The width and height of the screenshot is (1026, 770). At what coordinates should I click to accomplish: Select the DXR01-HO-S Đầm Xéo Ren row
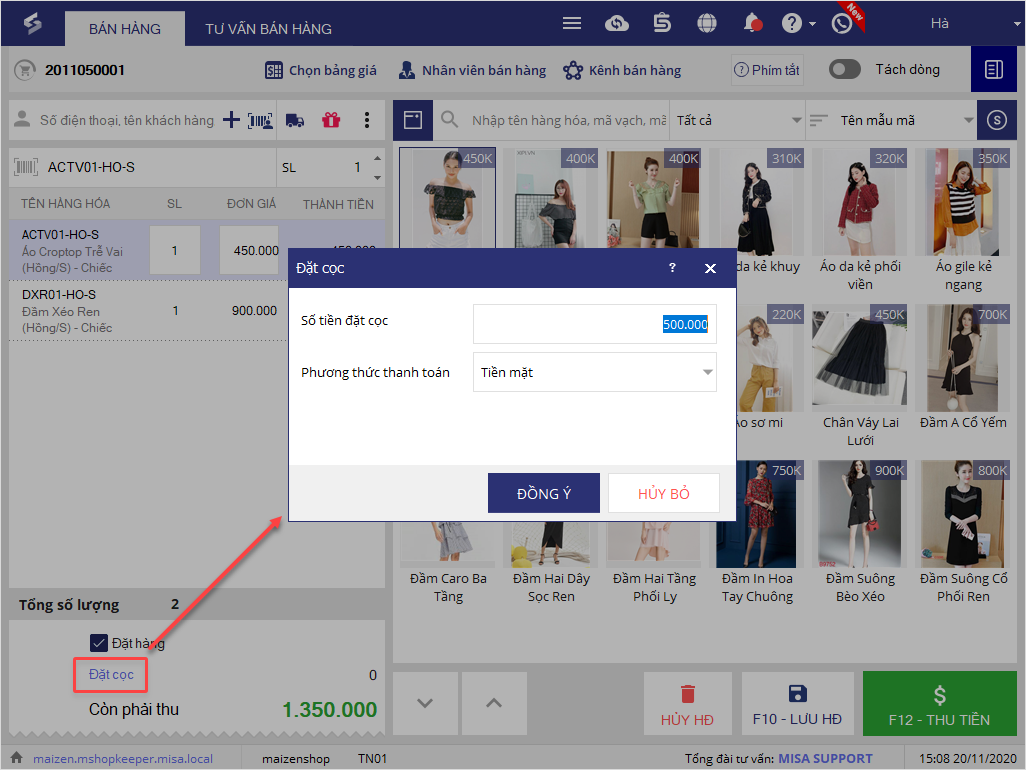[x=148, y=311]
